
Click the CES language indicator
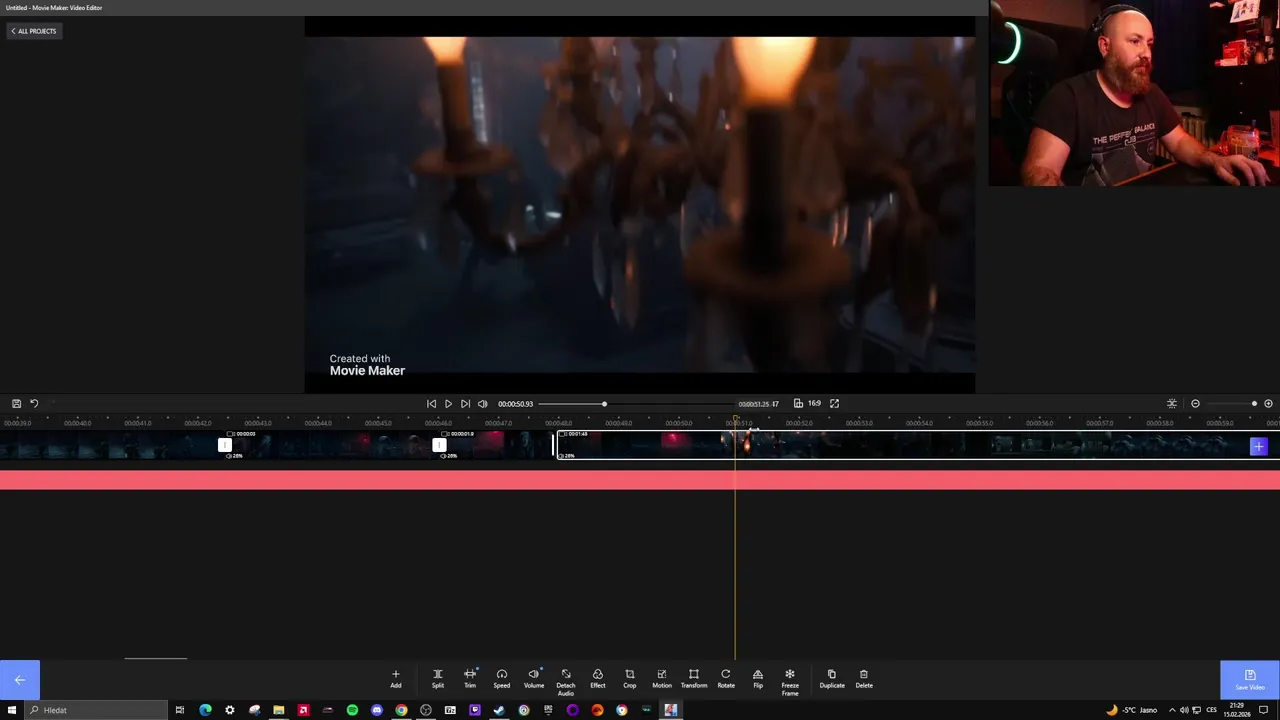click(1212, 710)
